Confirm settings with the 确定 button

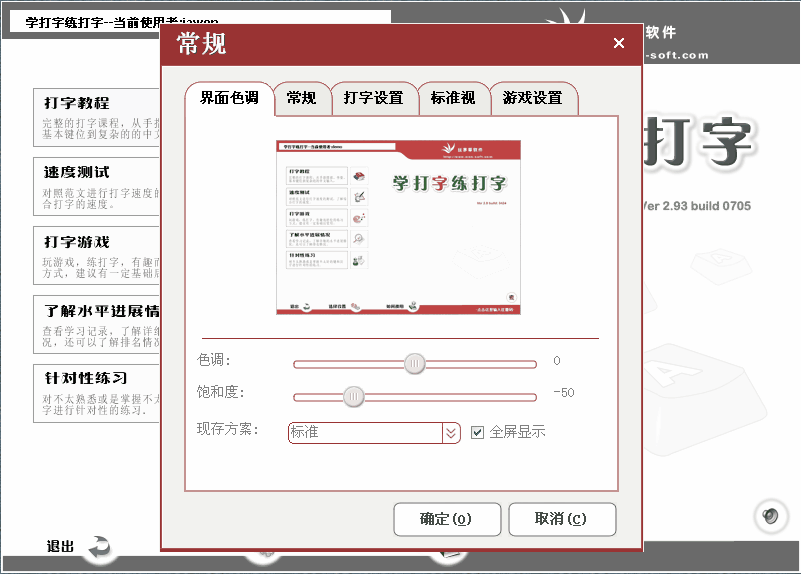pos(446,519)
